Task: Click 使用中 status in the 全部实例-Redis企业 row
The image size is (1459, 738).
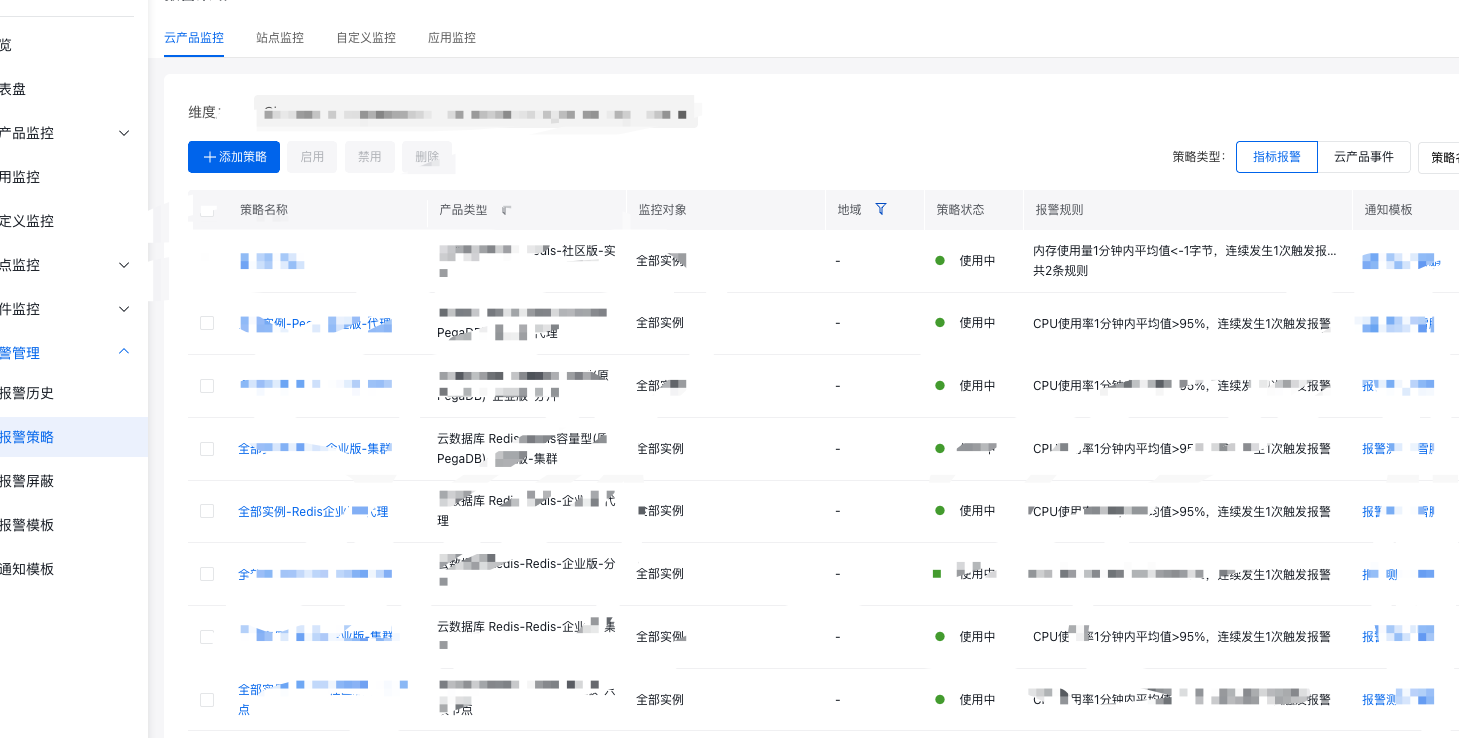Action: click(977, 511)
